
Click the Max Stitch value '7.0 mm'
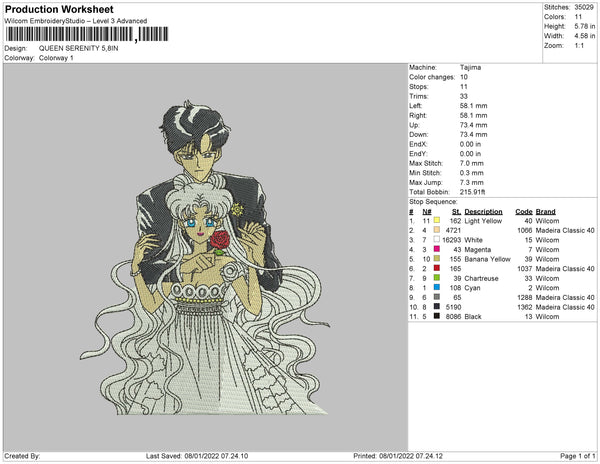pos(471,163)
